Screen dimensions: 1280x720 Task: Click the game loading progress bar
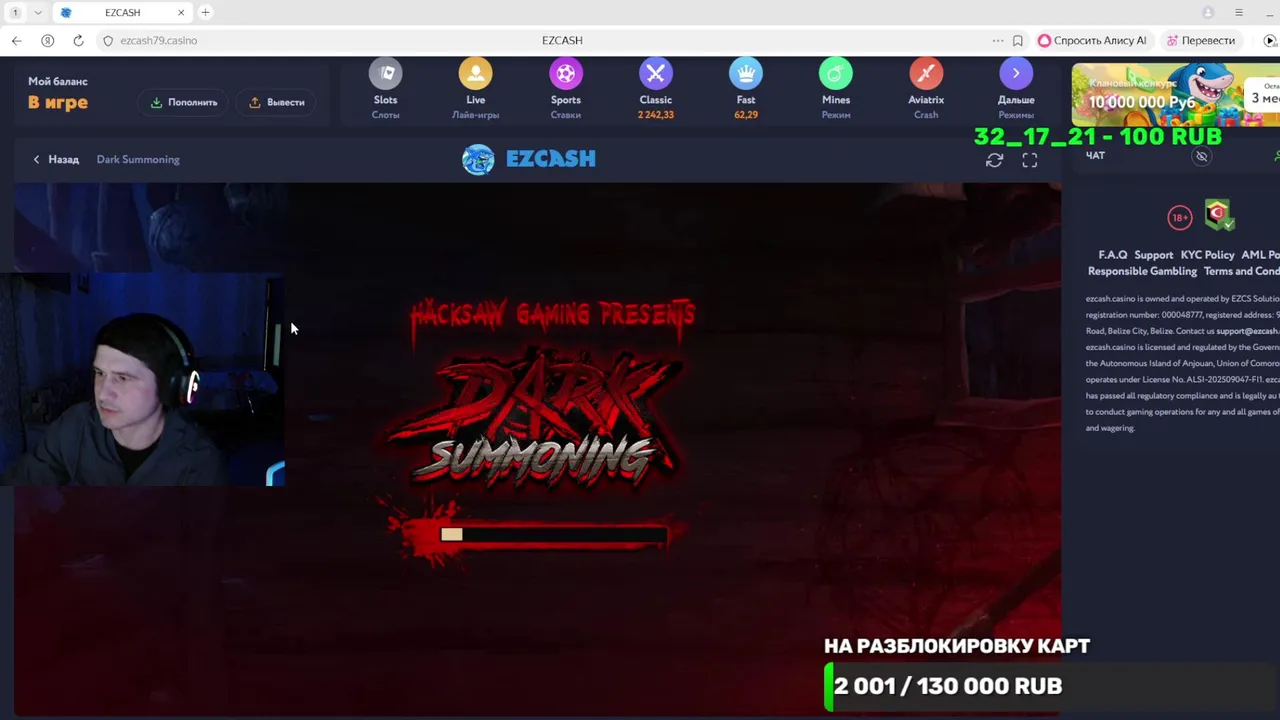click(x=553, y=535)
